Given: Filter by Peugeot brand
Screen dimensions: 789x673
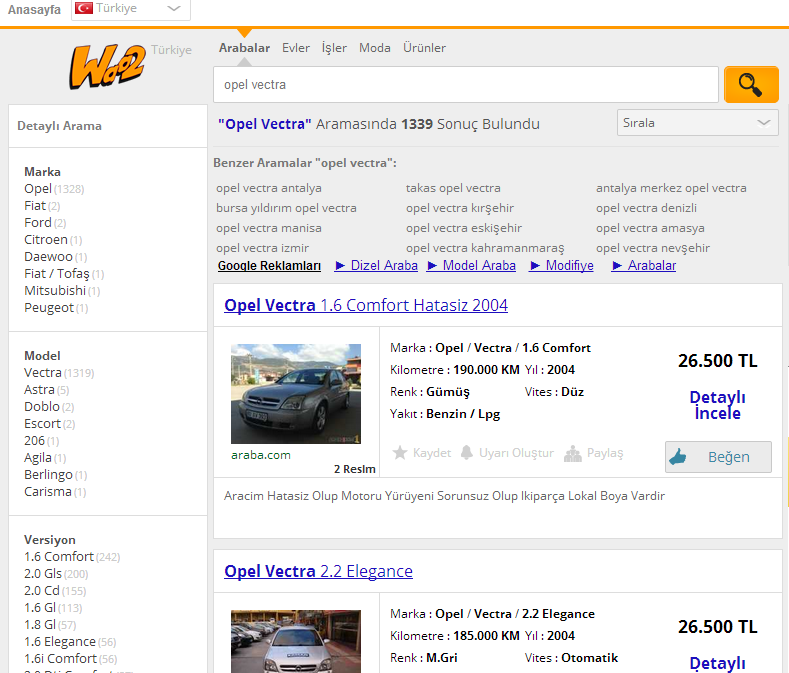Looking at the screenshot, I should point(49,308).
